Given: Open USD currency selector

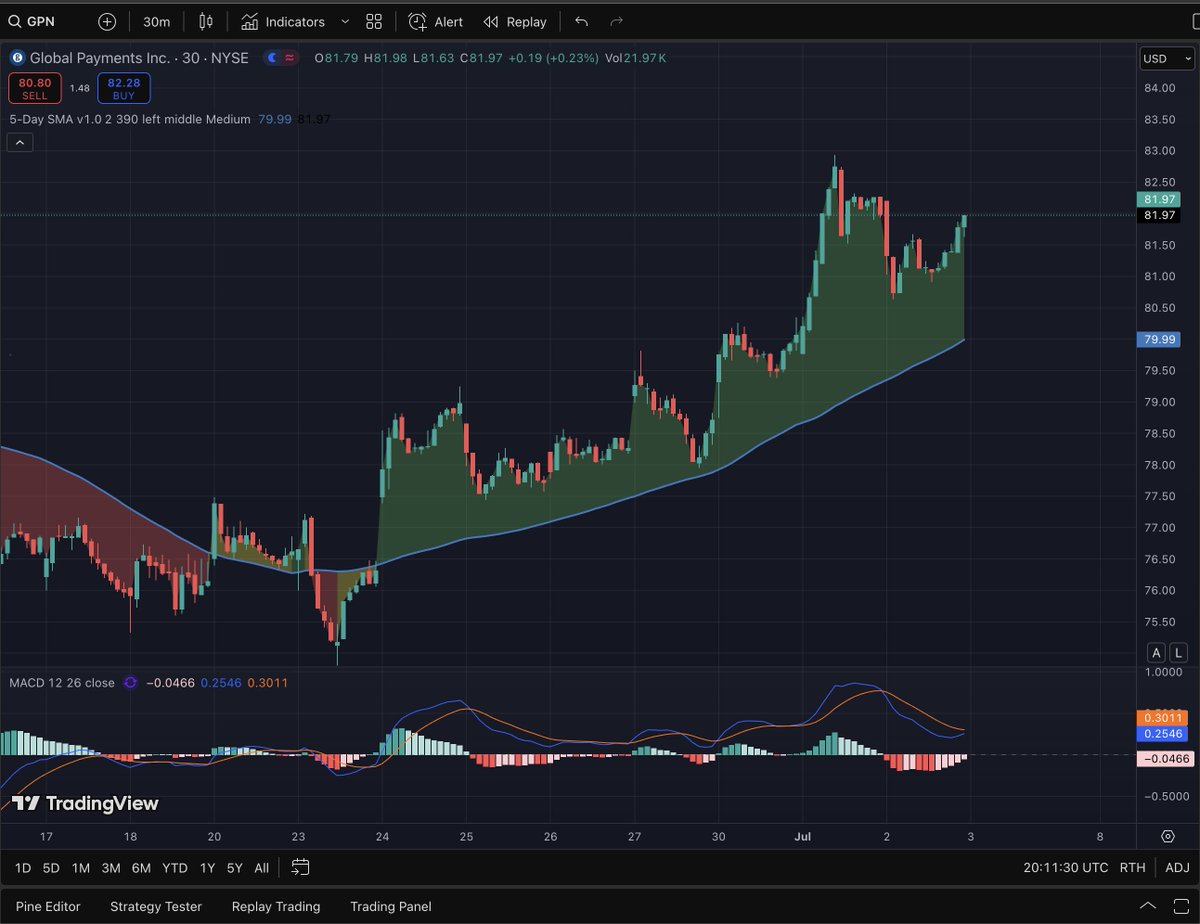Looking at the screenshot, I should point(1167,58).
